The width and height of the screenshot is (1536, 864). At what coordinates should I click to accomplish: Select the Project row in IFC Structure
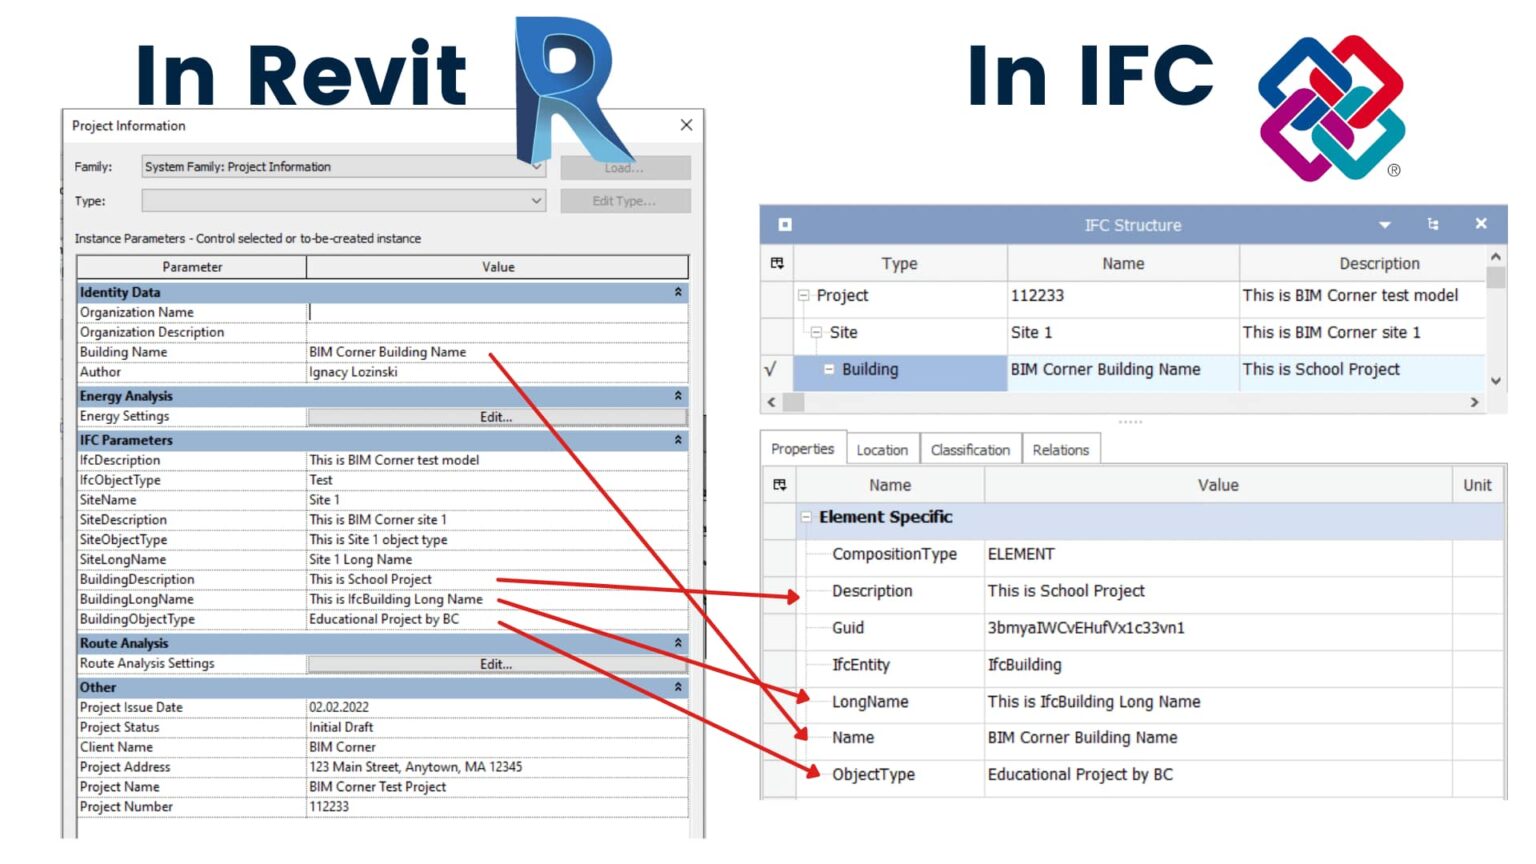1123,296
